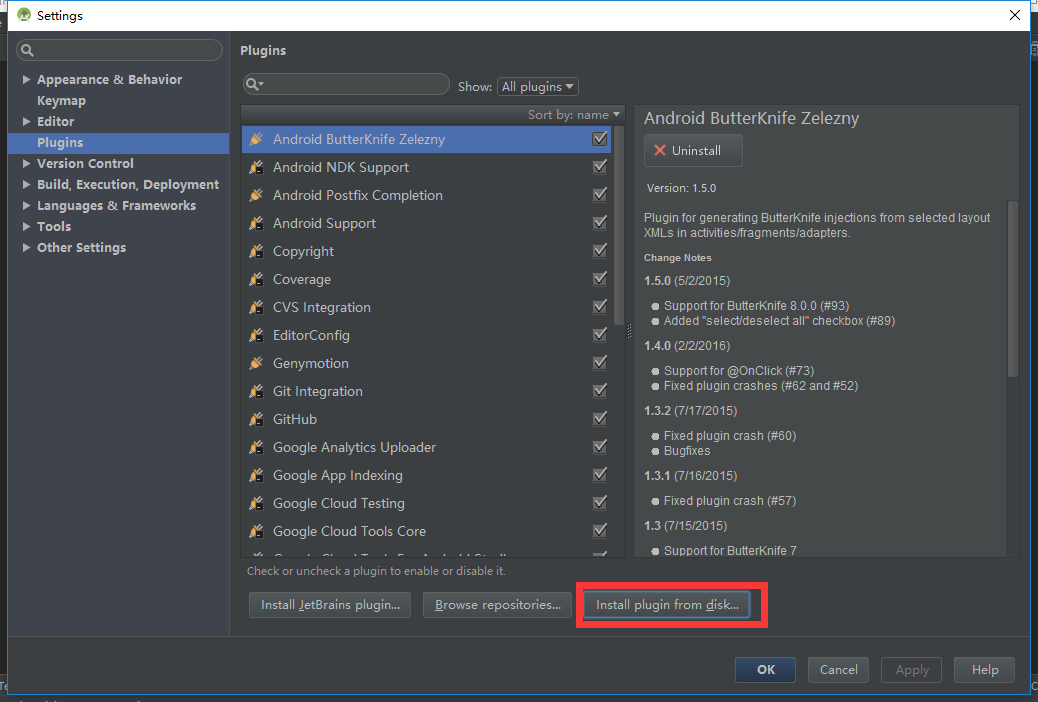Toggle the EditorConfig plugin checkbox
1038x702 pixels.
coord(600,334)
